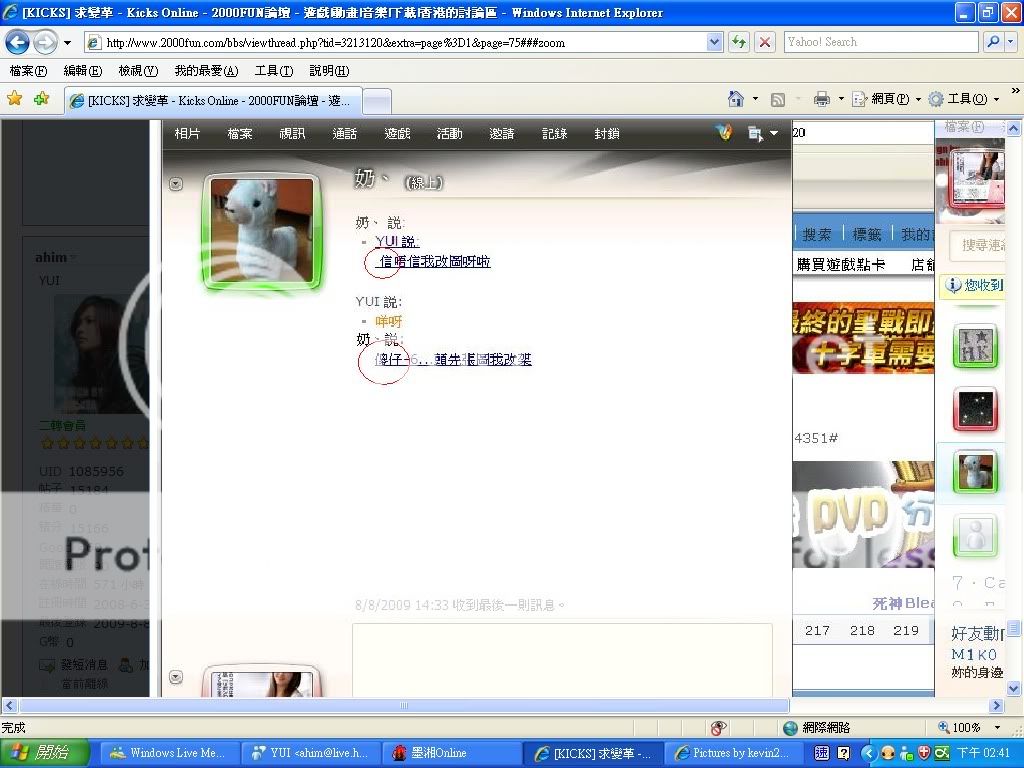Click the messenger butterfly icon in chat toolbar
The height and width of the screenshot is (768, 1024).
pyautogui.click(x=725, y=133)
